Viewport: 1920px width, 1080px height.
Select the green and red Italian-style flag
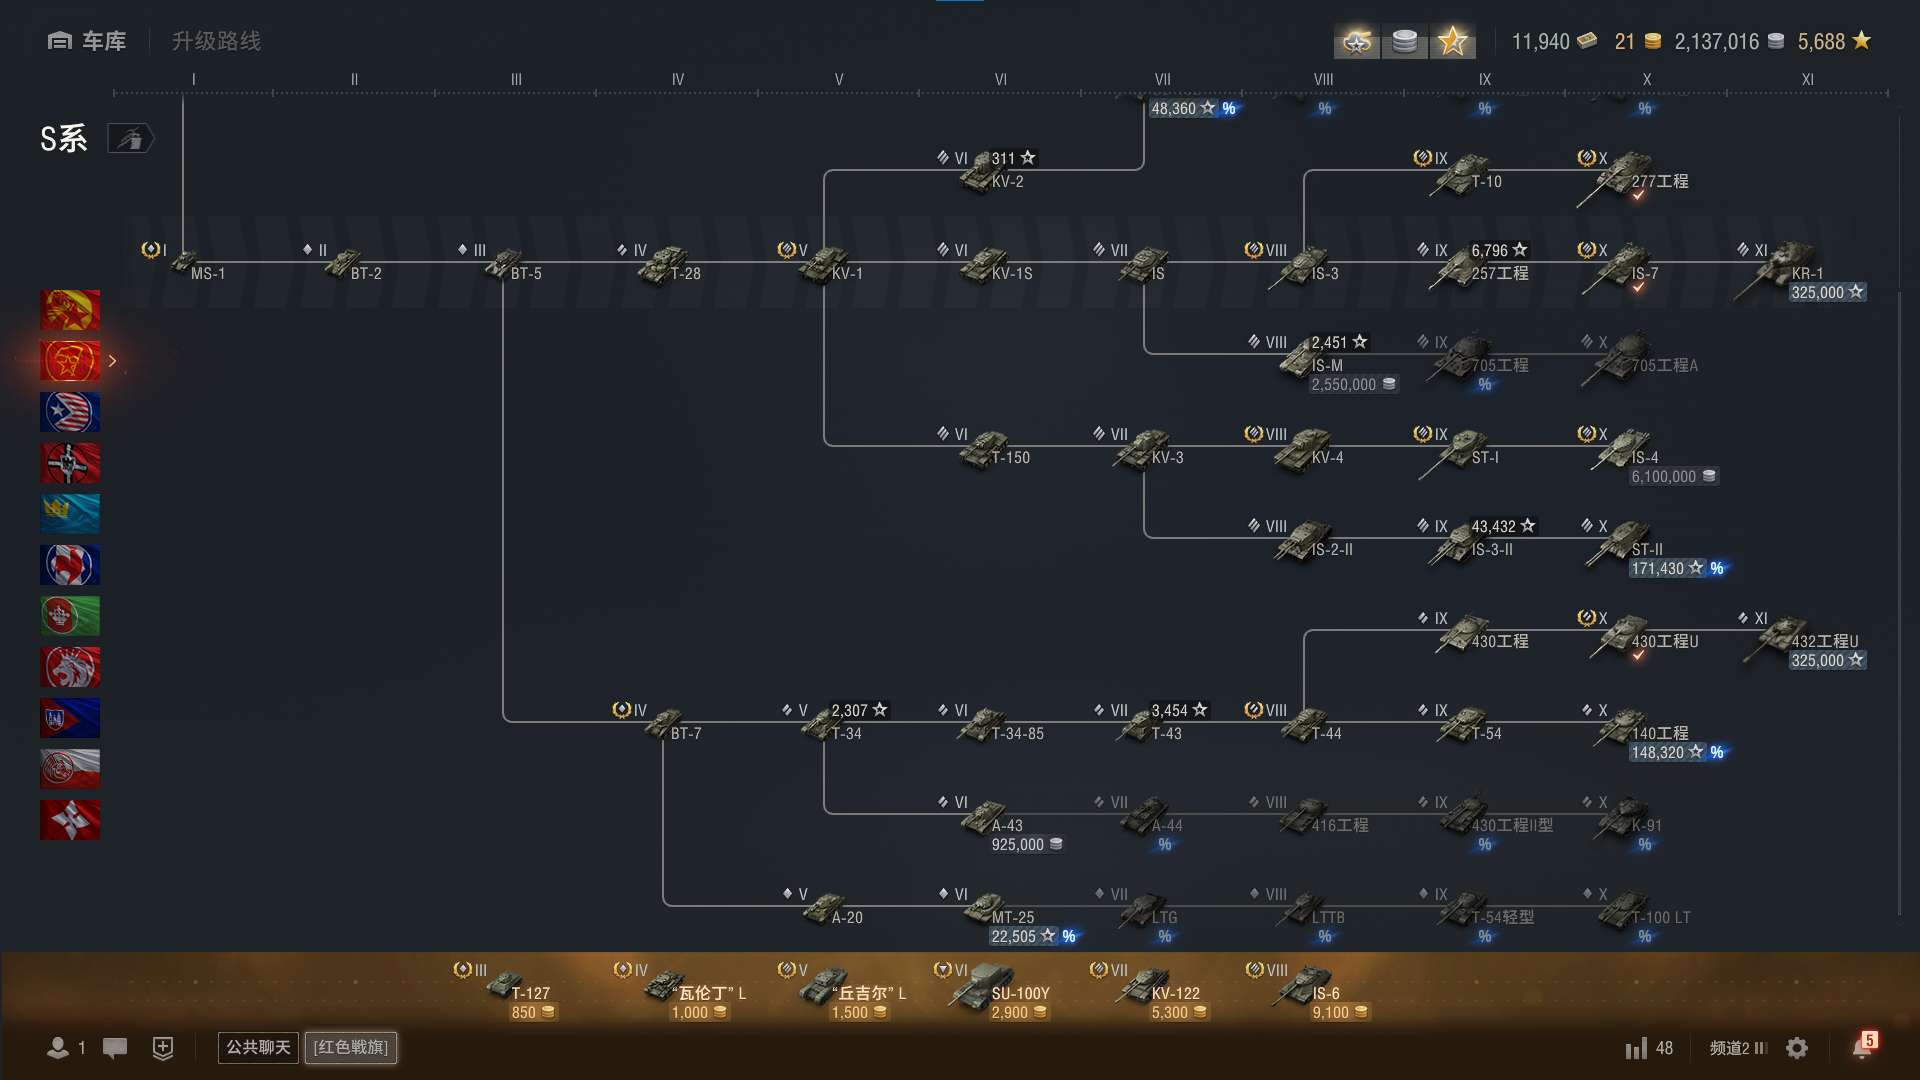click(x=70, y=616)
